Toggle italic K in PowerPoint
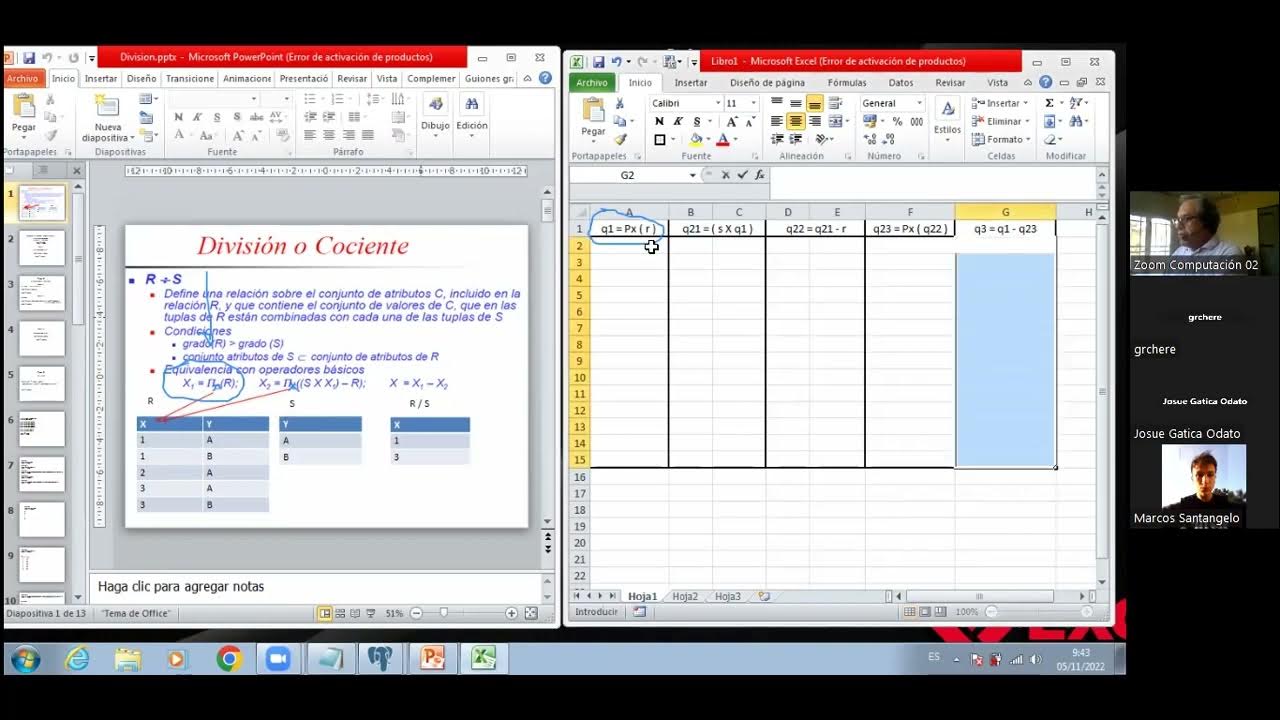Viewport: 1280px width, 720px height. [198, 117]
